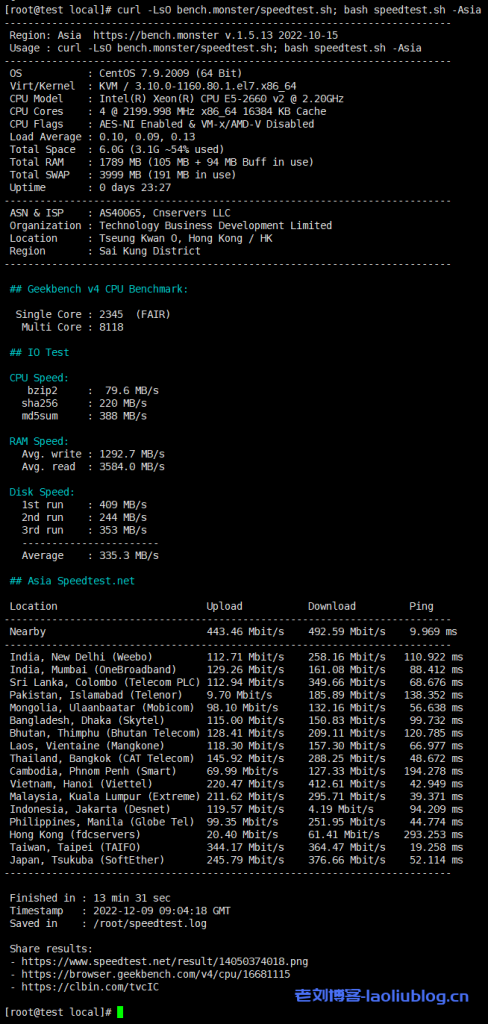488x1024 pixels.
Task: Click the green terminal cursor at the prompt
Action: pyautogui.click(x=120, y=1012)
